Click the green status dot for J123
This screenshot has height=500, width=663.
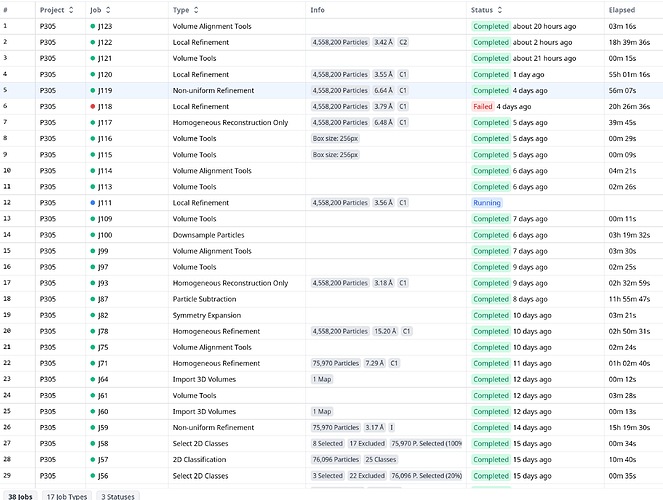pos(93,26)
